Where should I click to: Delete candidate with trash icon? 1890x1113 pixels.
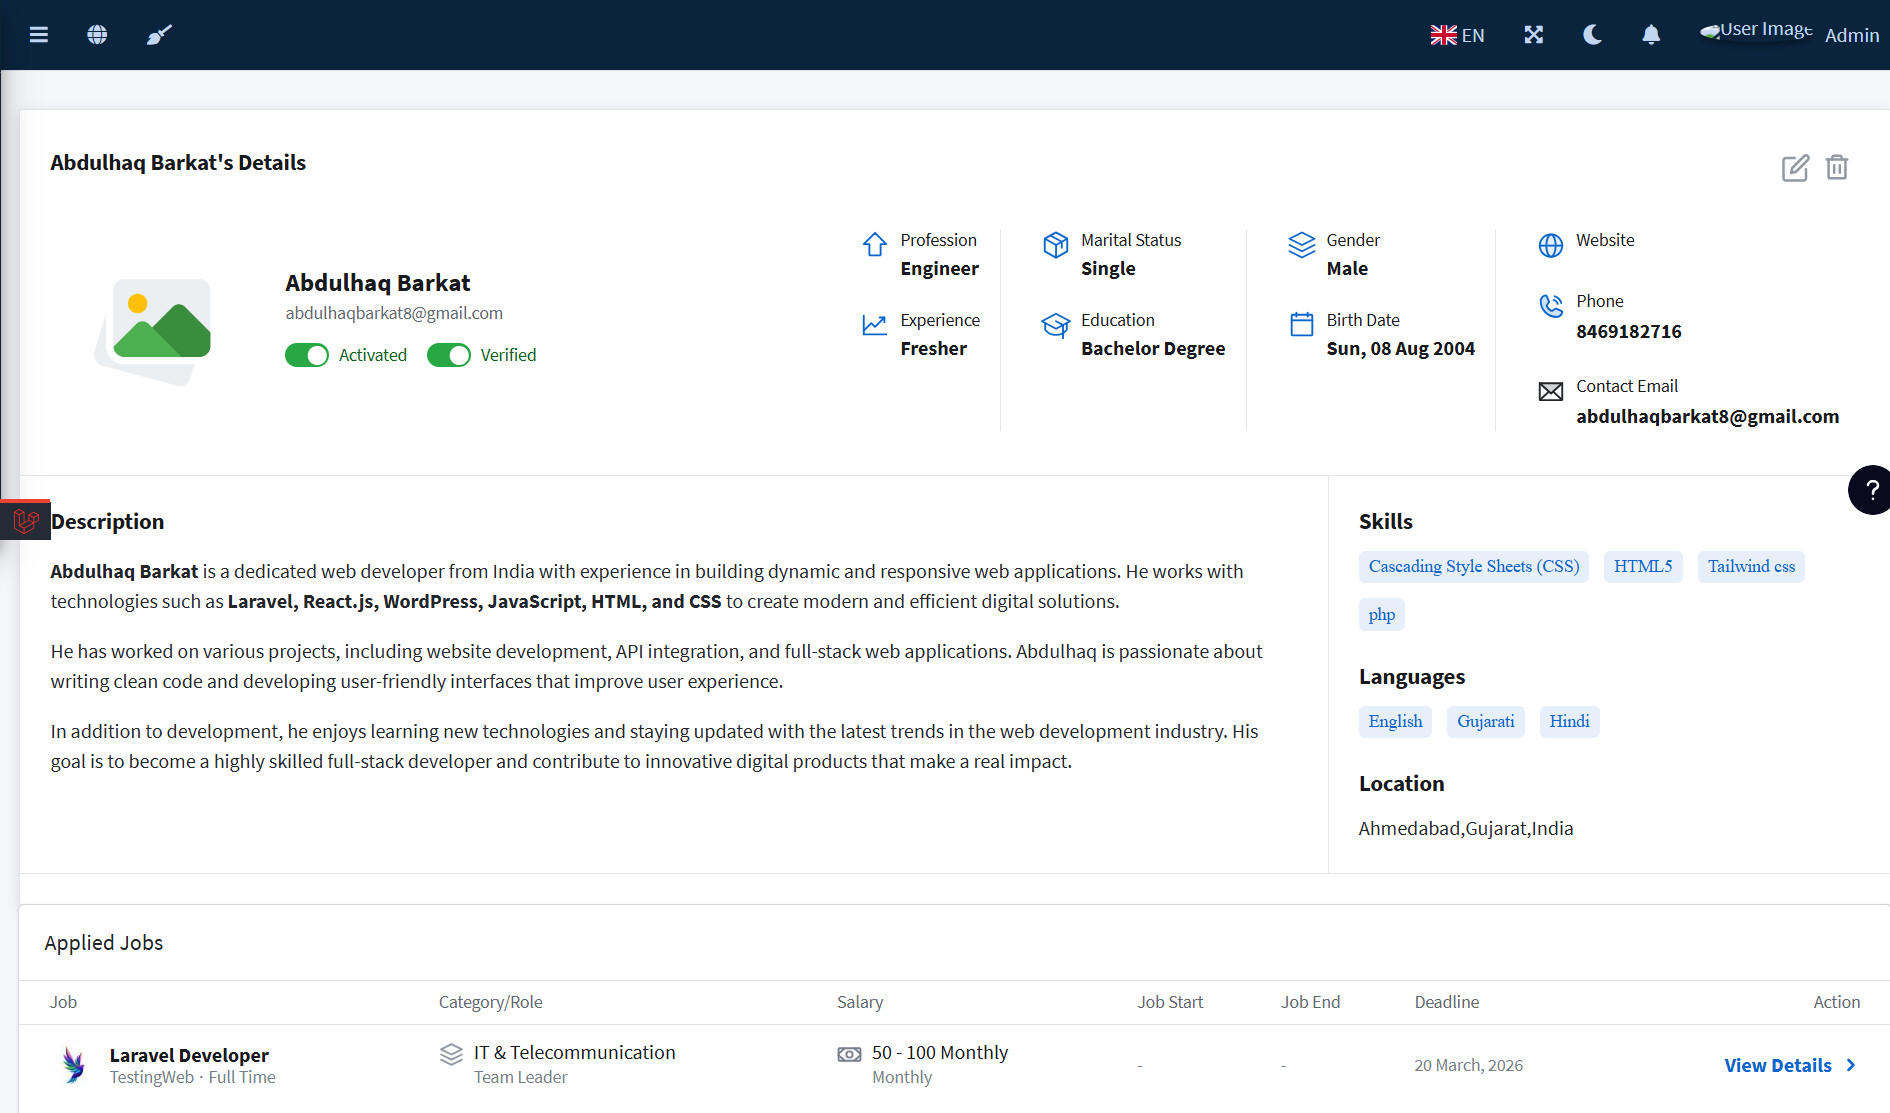(x=1837, y=168)
